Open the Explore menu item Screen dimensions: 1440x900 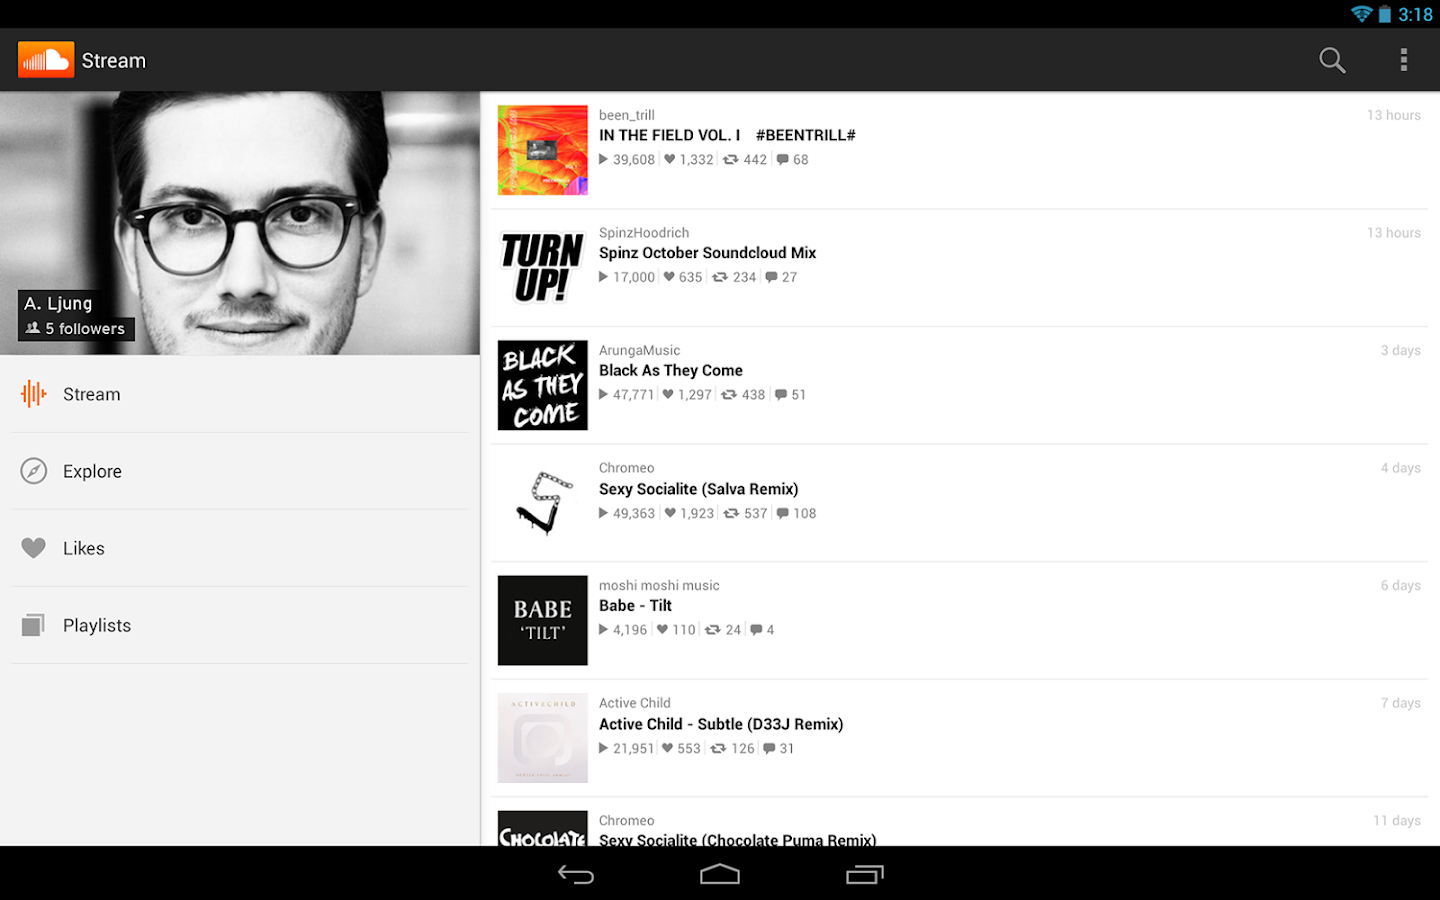[x=240, y=471]
